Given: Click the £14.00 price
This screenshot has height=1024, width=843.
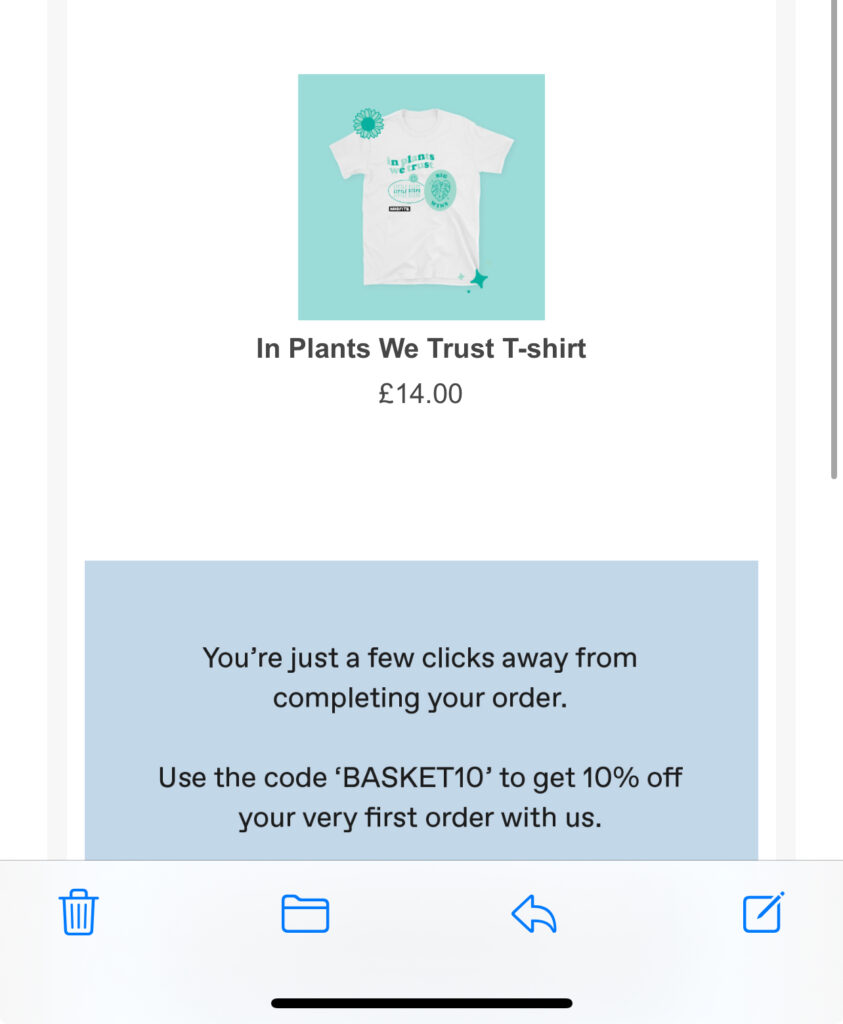Looking at the screenshot, I should [x=421, y=394].
